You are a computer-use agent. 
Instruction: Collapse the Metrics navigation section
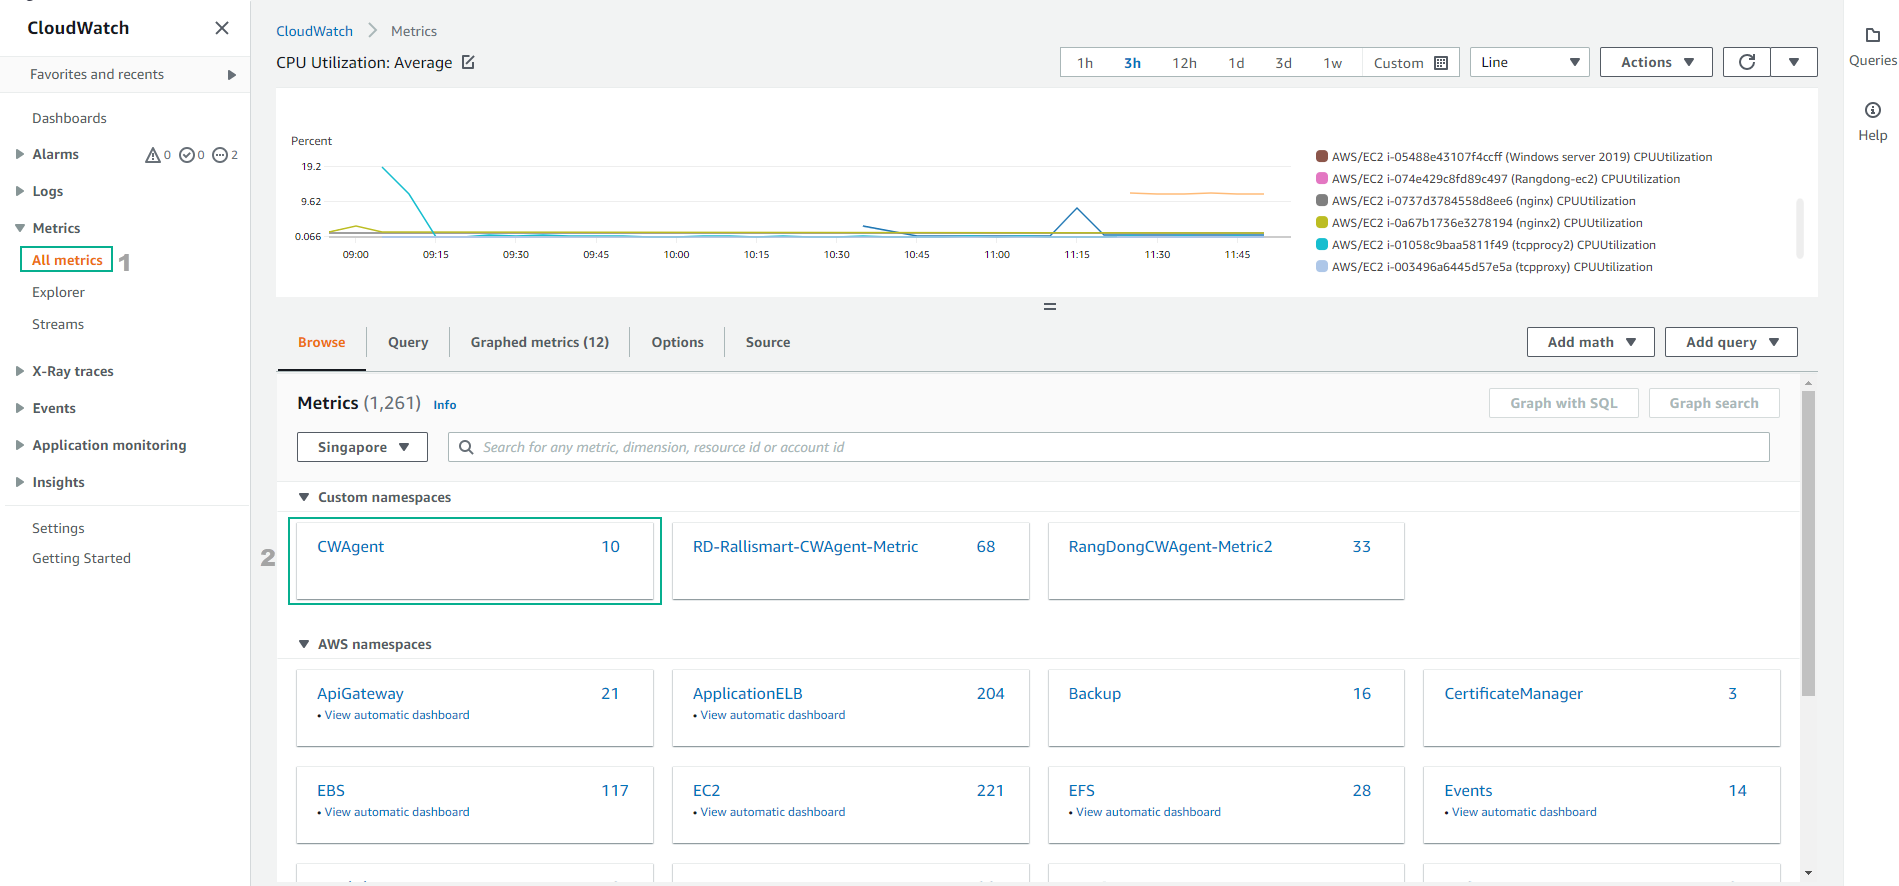coord(19,228)
